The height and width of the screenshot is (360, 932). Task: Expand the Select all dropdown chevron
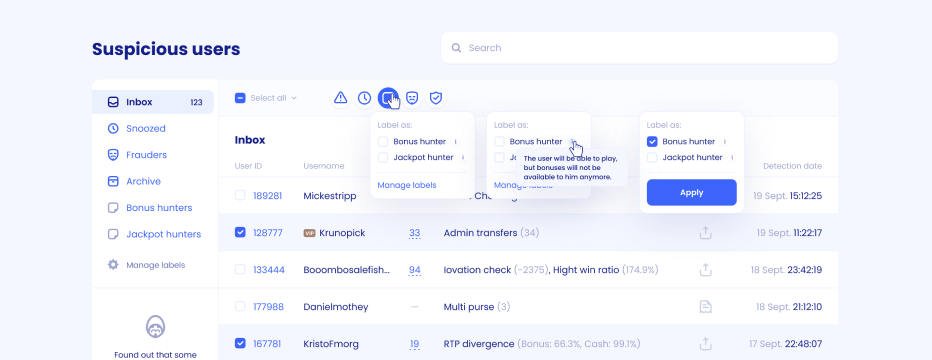294,98
